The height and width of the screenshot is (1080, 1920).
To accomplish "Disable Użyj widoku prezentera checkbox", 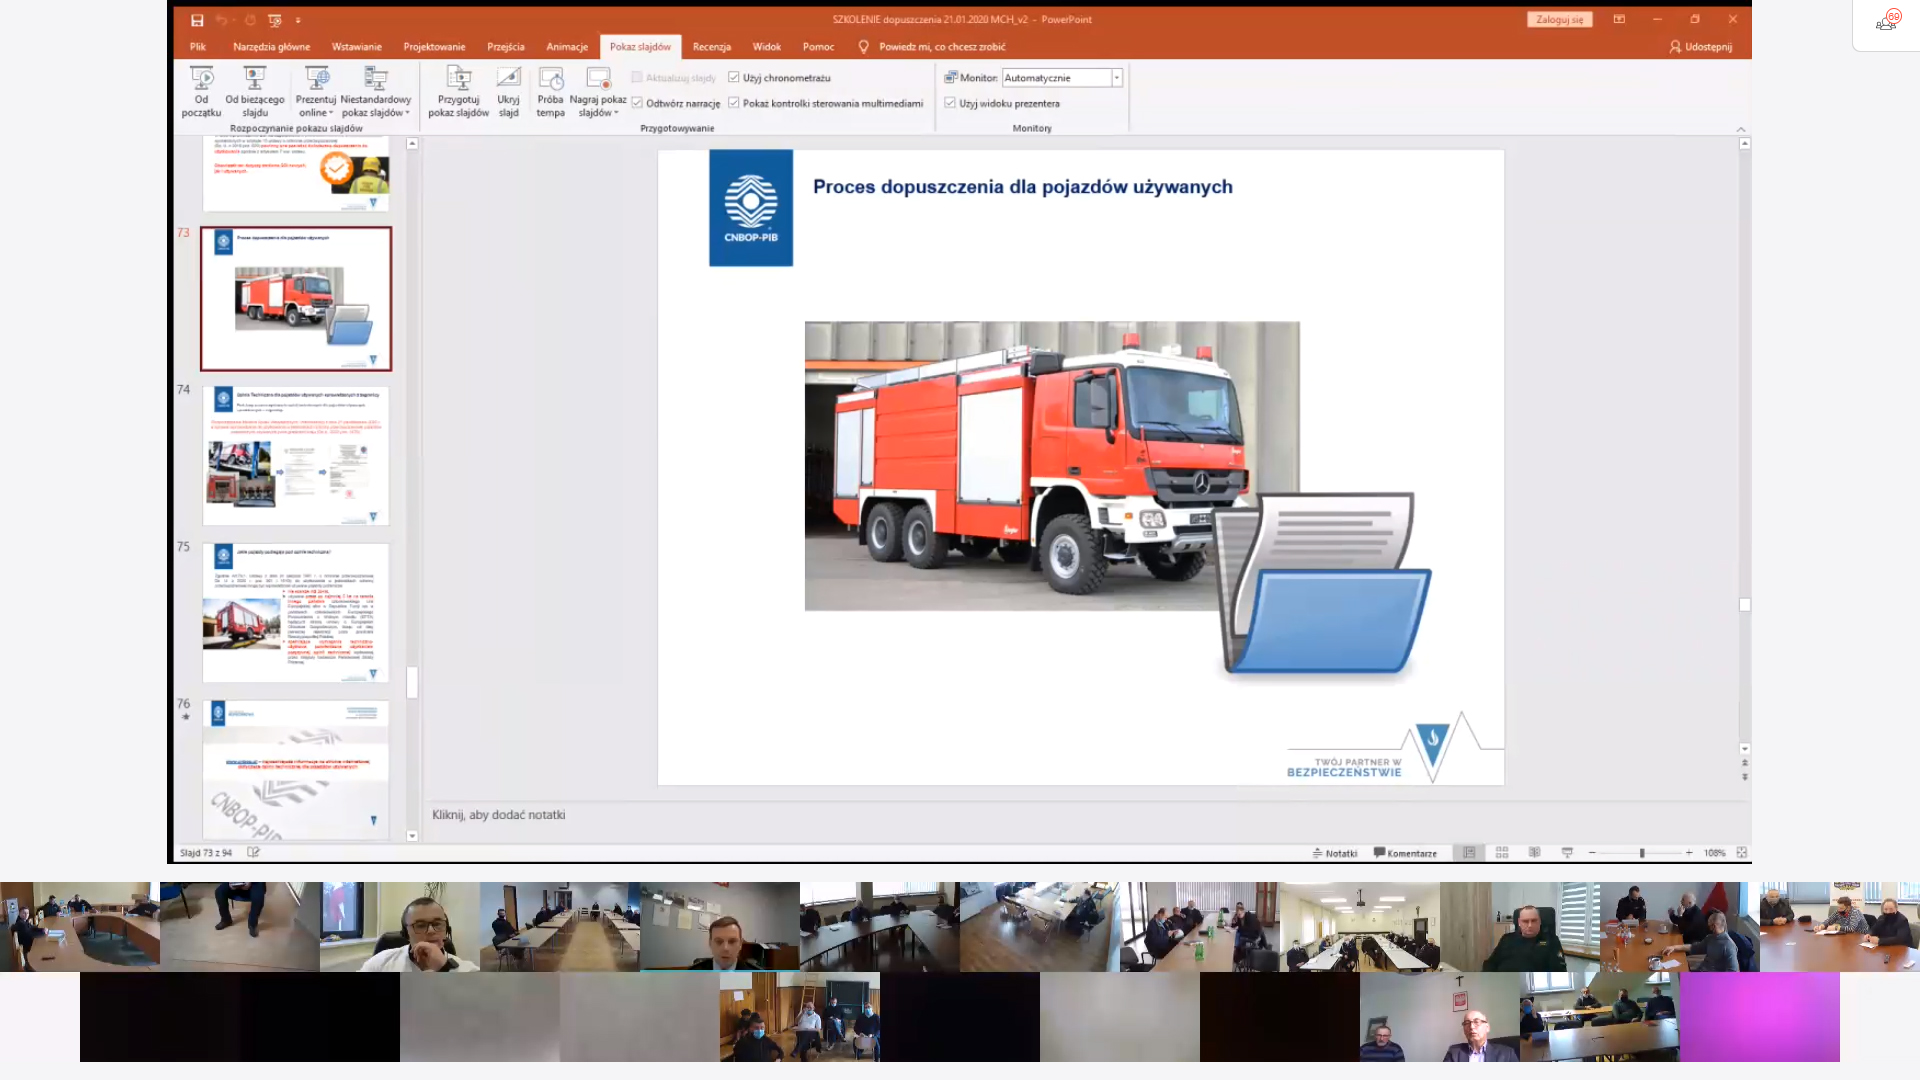I will click(x=950, y=103).
